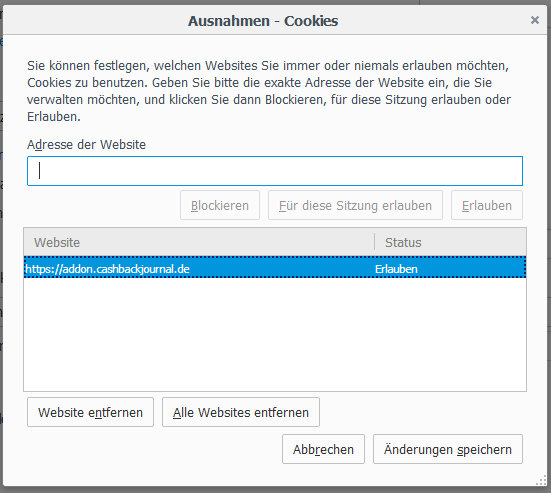Cancel the dialog with Abbrechen
The height and width of the screenshot is (493, 551).
tap(323, 449)
